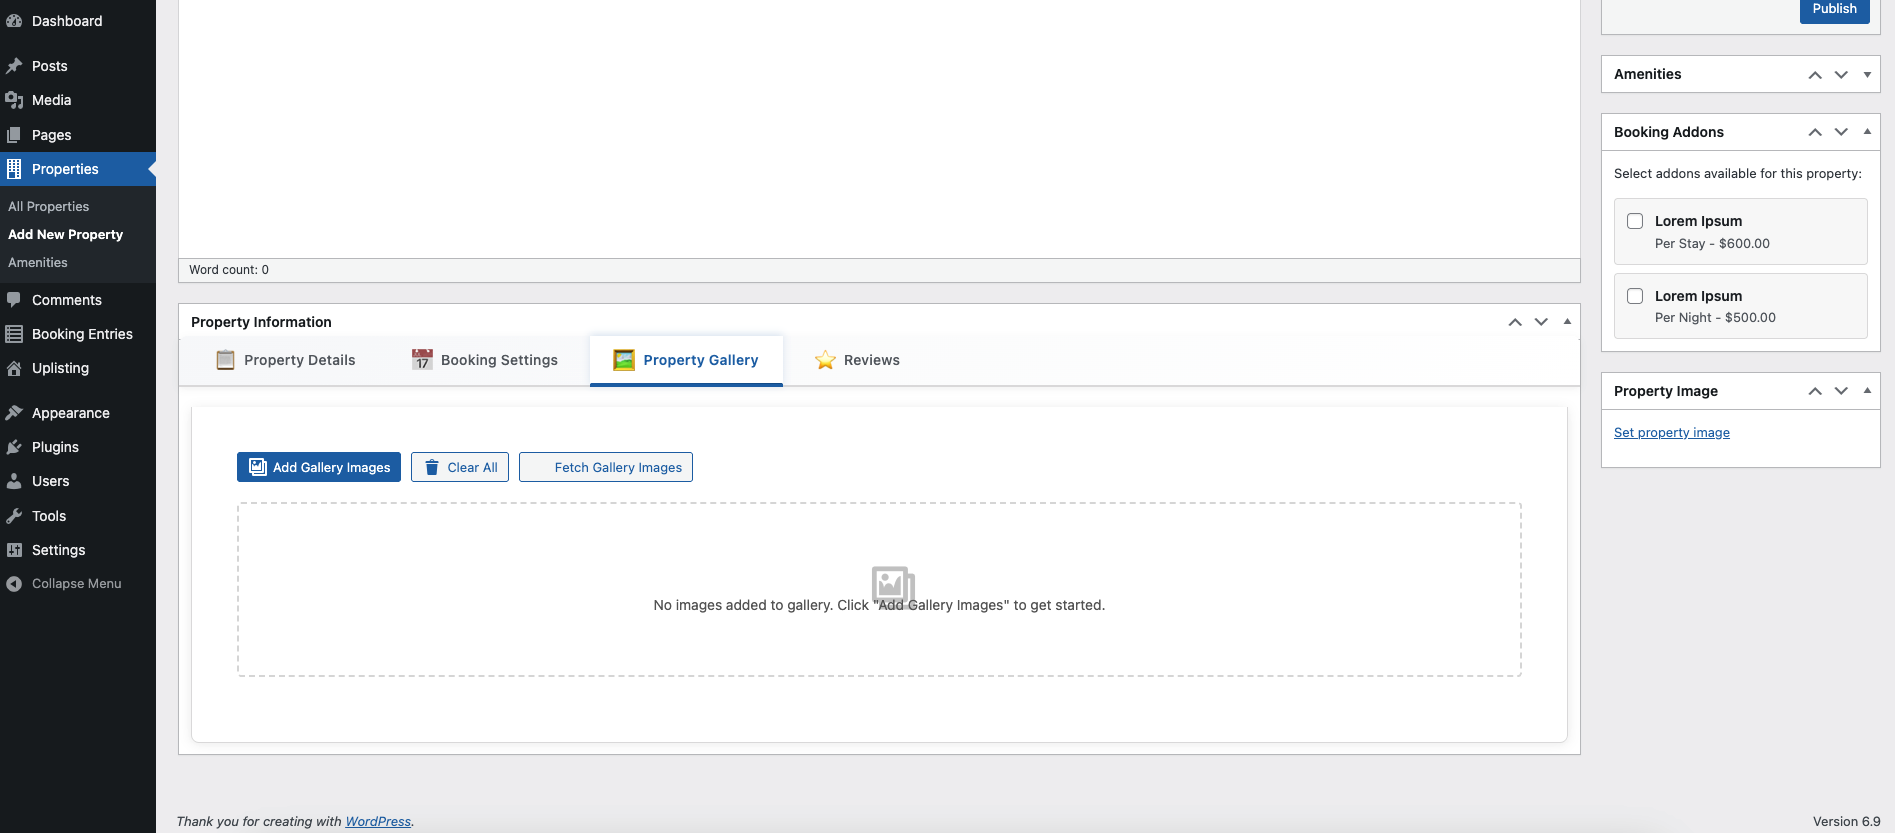This screenshot has height=833, width=1895.
Task: Click the Collapse Menu arrow icon
Action: 14,584
